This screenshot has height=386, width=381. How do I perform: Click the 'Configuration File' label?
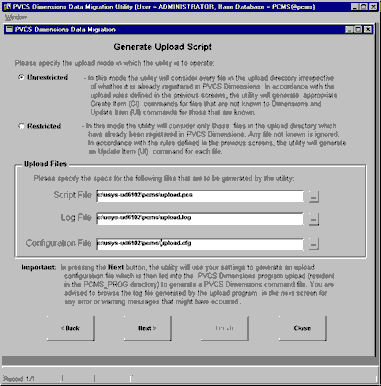(58, 243)
